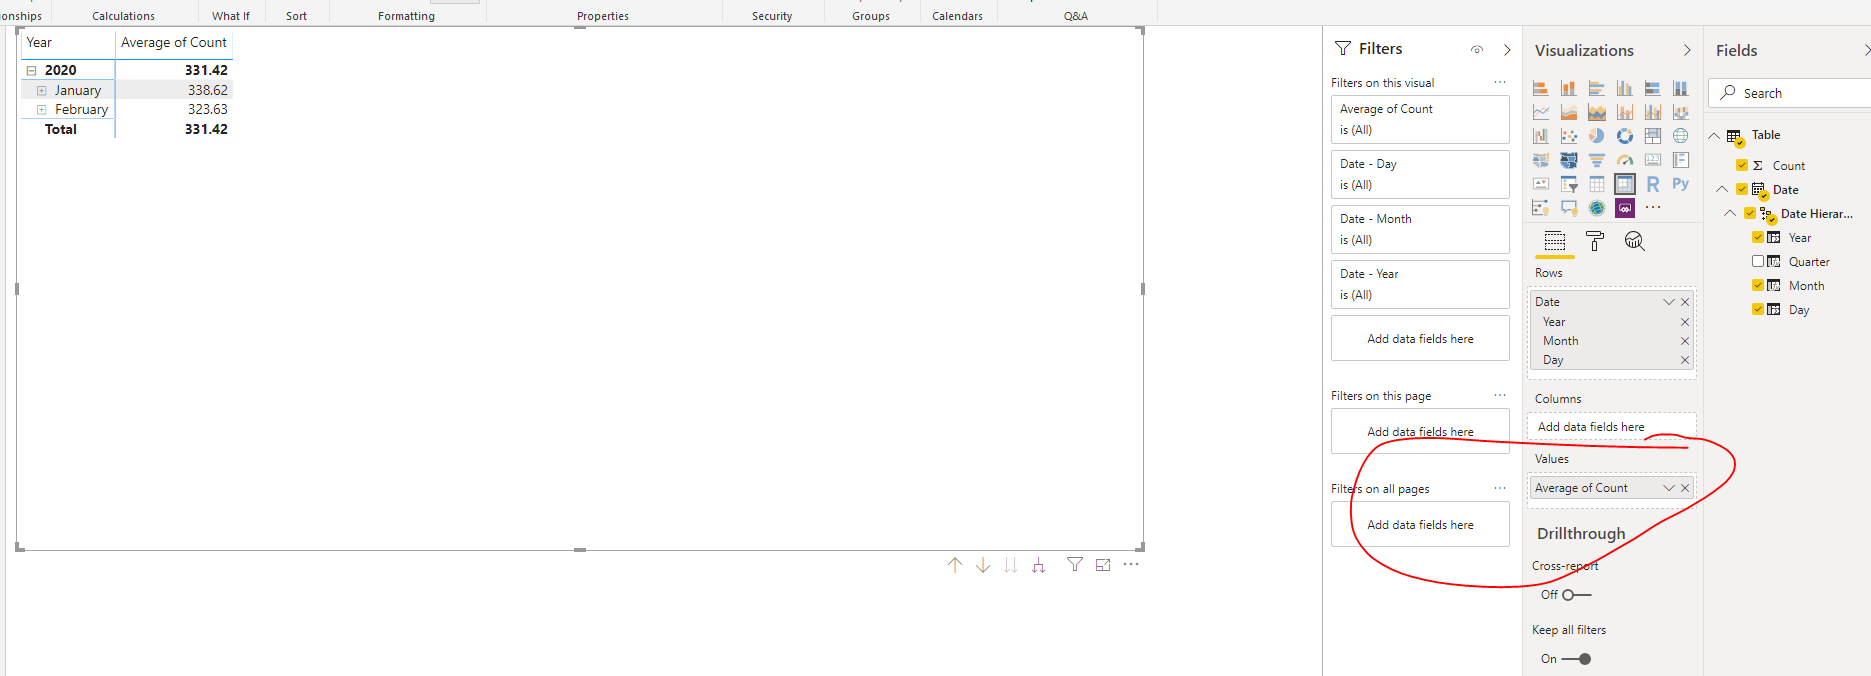Expand all down one hierarchy level

click(1039, 565)
